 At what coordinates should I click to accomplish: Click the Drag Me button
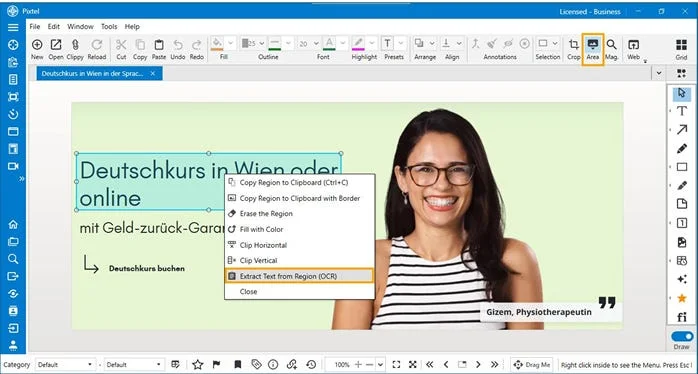(x=532, y=365)
